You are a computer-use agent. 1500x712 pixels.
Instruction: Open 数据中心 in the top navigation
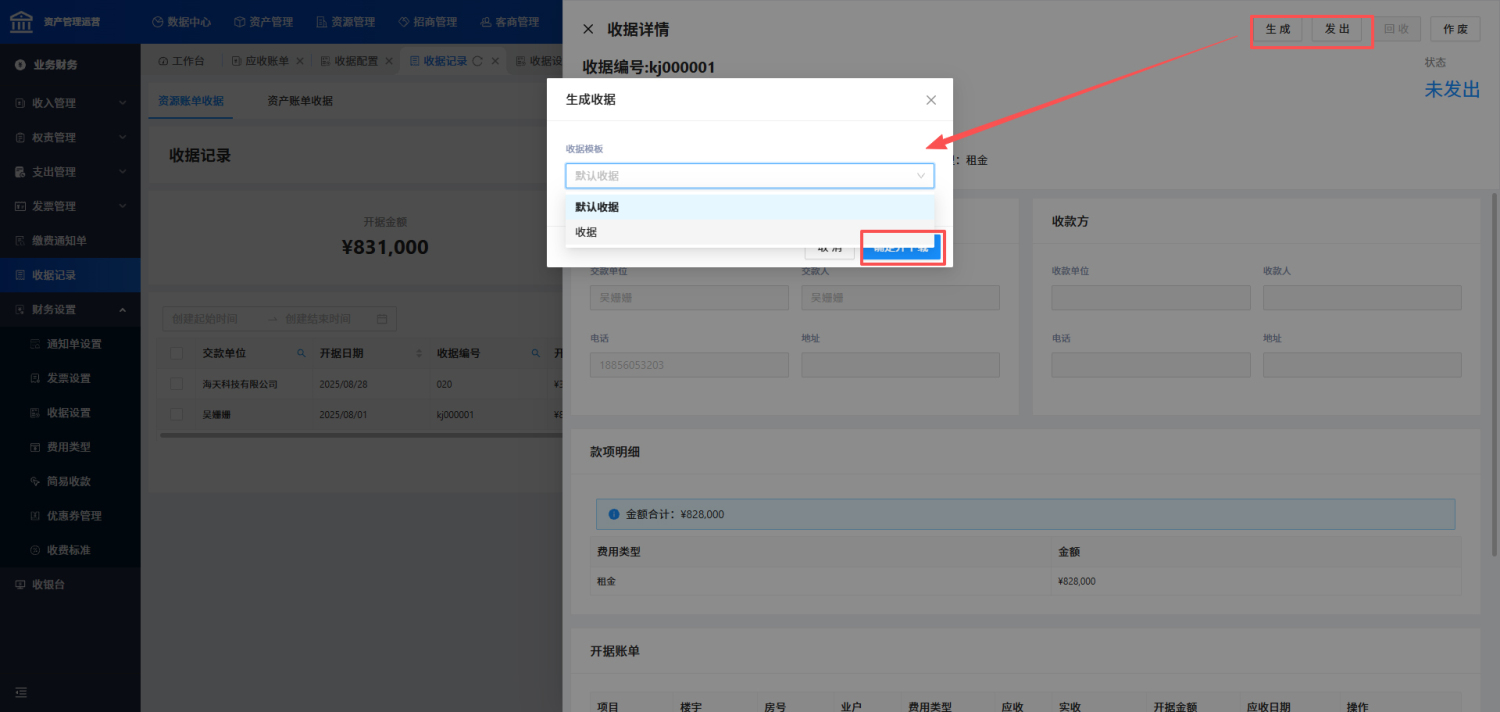click(182, 22)
